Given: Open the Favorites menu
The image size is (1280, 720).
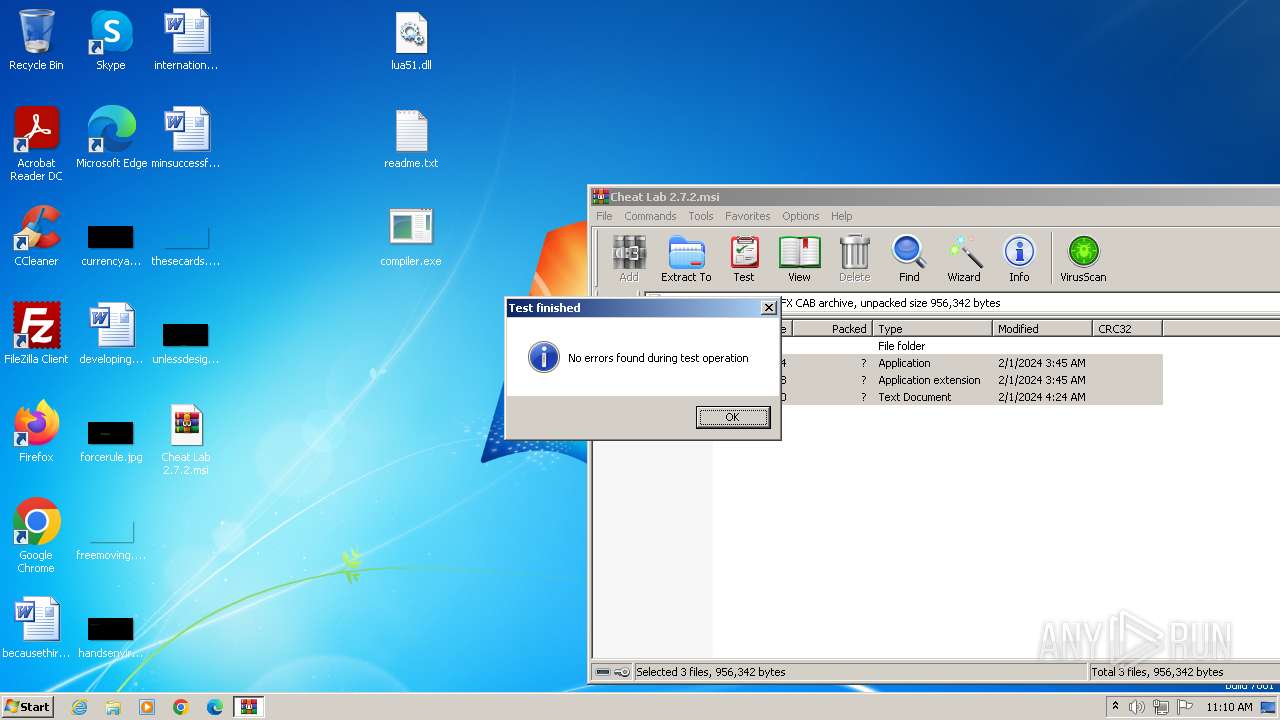Looking at the screenshot, I should (748, 216).
